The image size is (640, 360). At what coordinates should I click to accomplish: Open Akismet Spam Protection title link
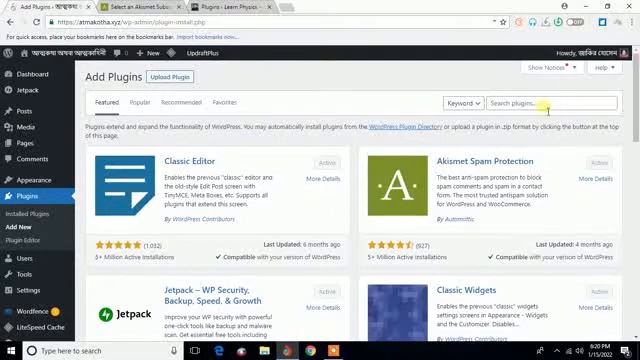[x=485, y=161]
